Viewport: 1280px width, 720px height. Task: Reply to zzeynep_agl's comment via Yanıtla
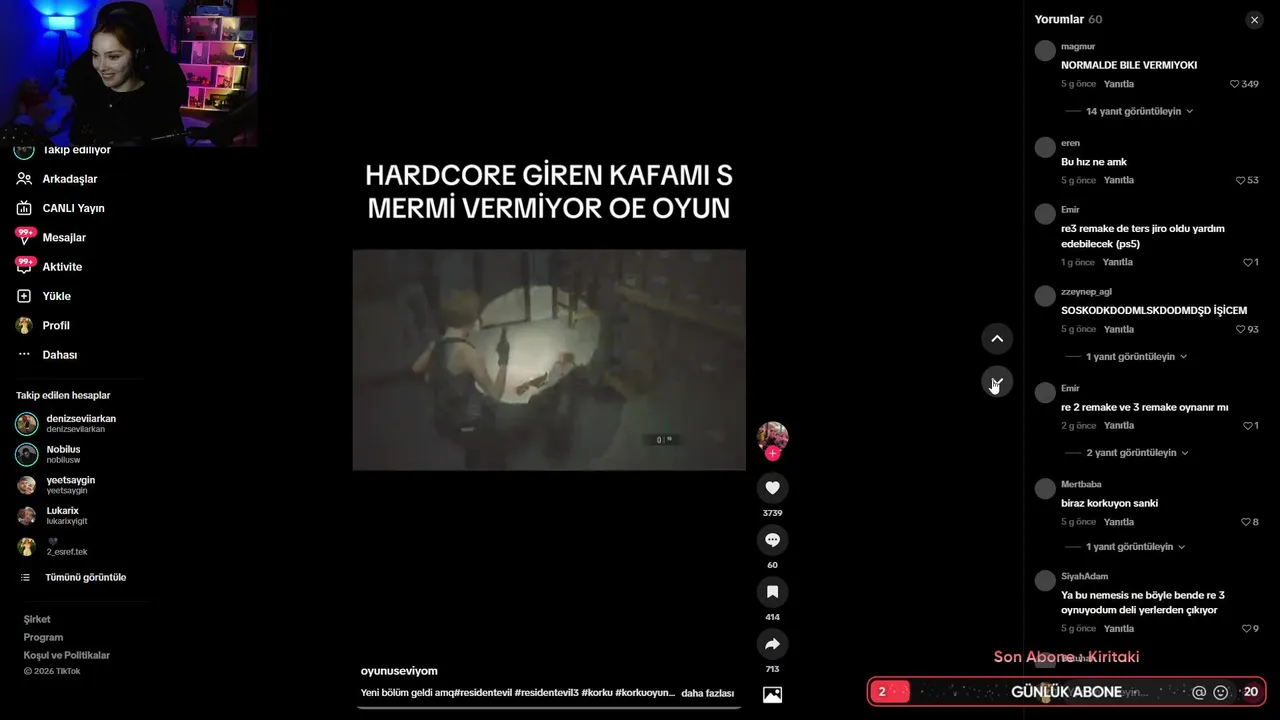(x=1119, y=329)
